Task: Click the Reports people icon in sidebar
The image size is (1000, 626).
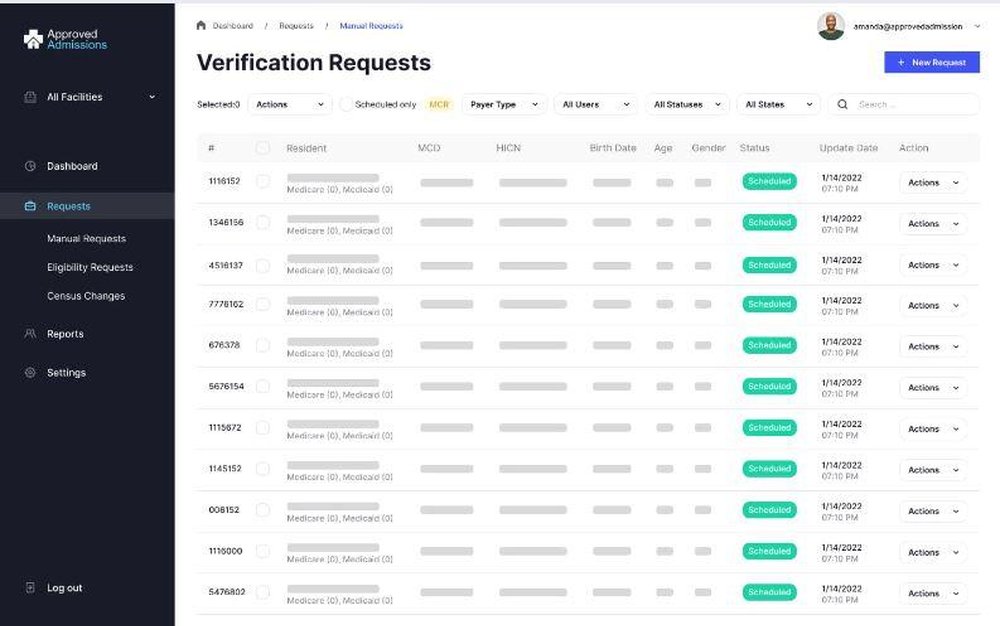Action: click(30, 334)
